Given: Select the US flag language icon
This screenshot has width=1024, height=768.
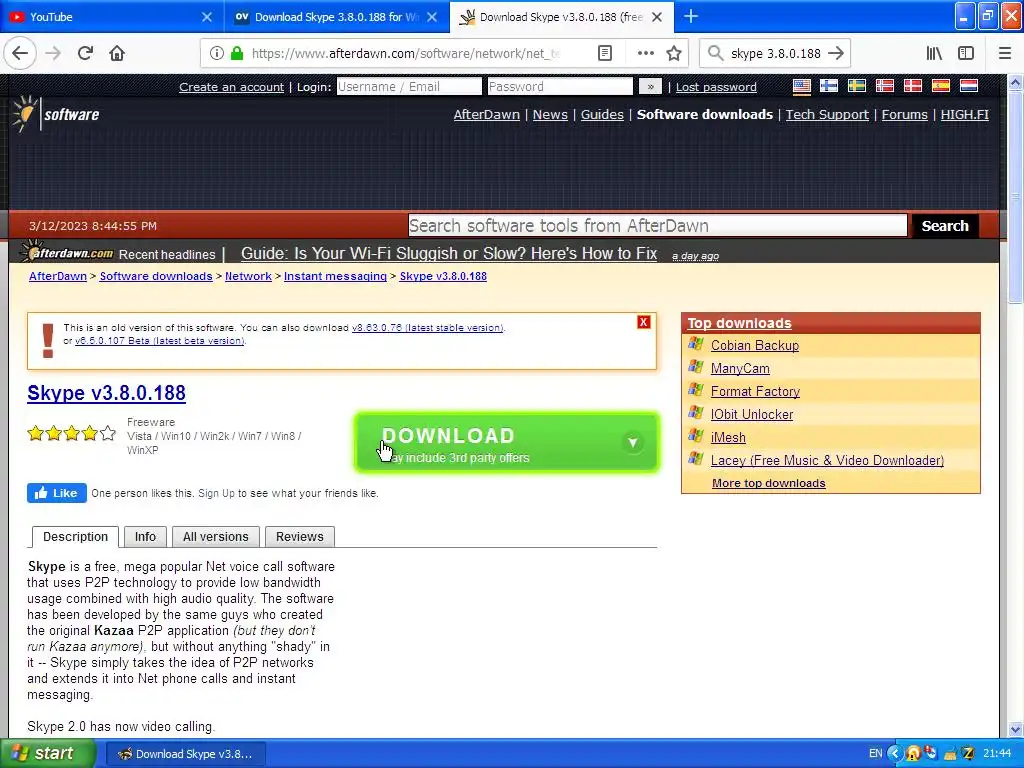Looking at the screenshot, I should click(801, 86).
